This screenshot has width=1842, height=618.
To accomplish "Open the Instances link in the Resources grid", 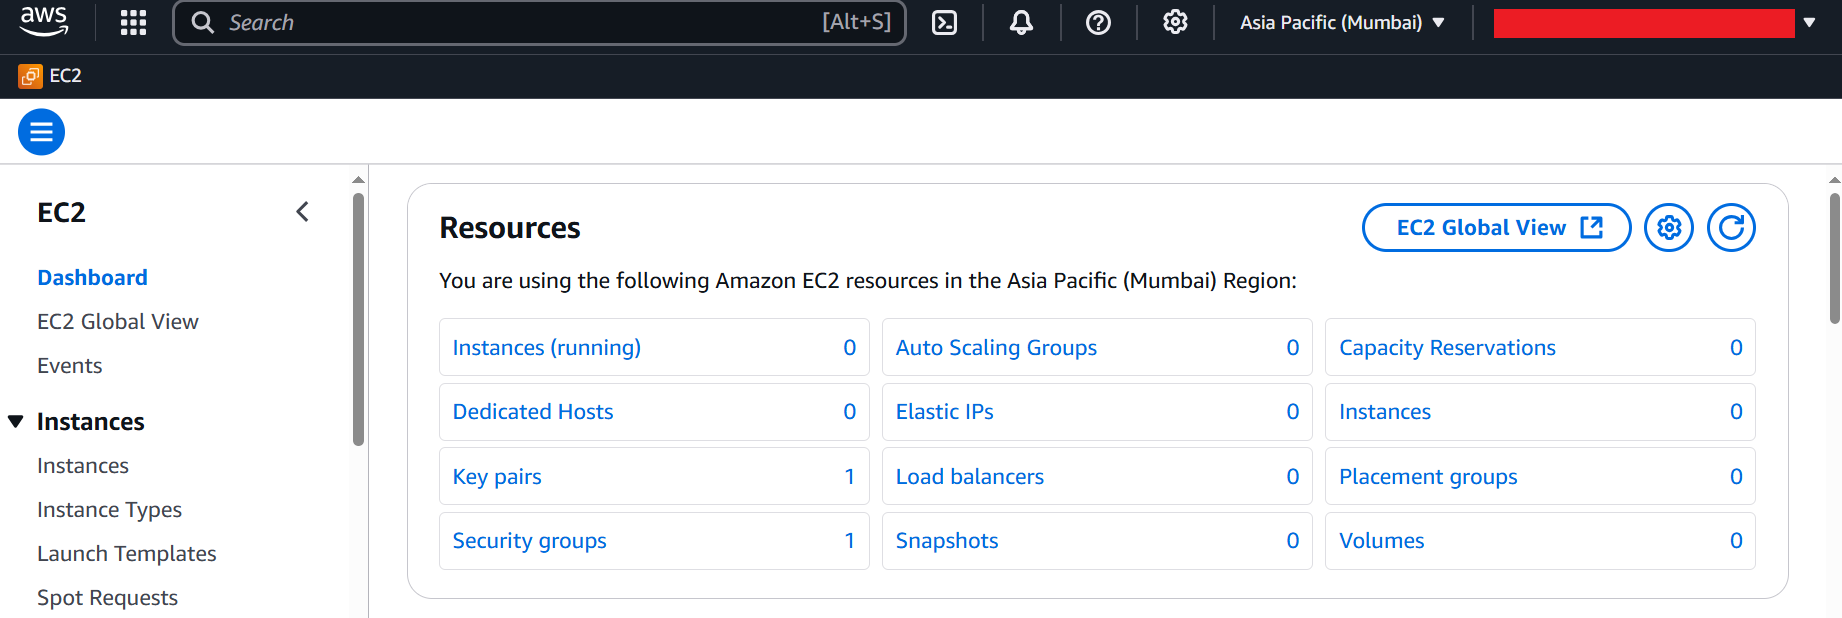I will 1385,412.
